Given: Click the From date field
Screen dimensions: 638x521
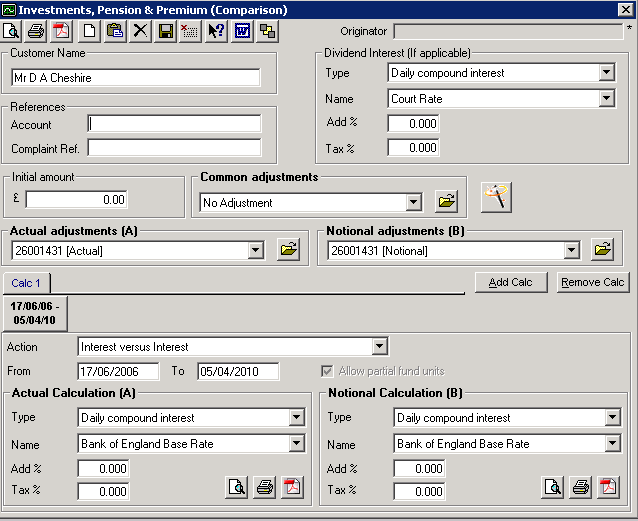Looking at the screenshot, I should point(118,371).
